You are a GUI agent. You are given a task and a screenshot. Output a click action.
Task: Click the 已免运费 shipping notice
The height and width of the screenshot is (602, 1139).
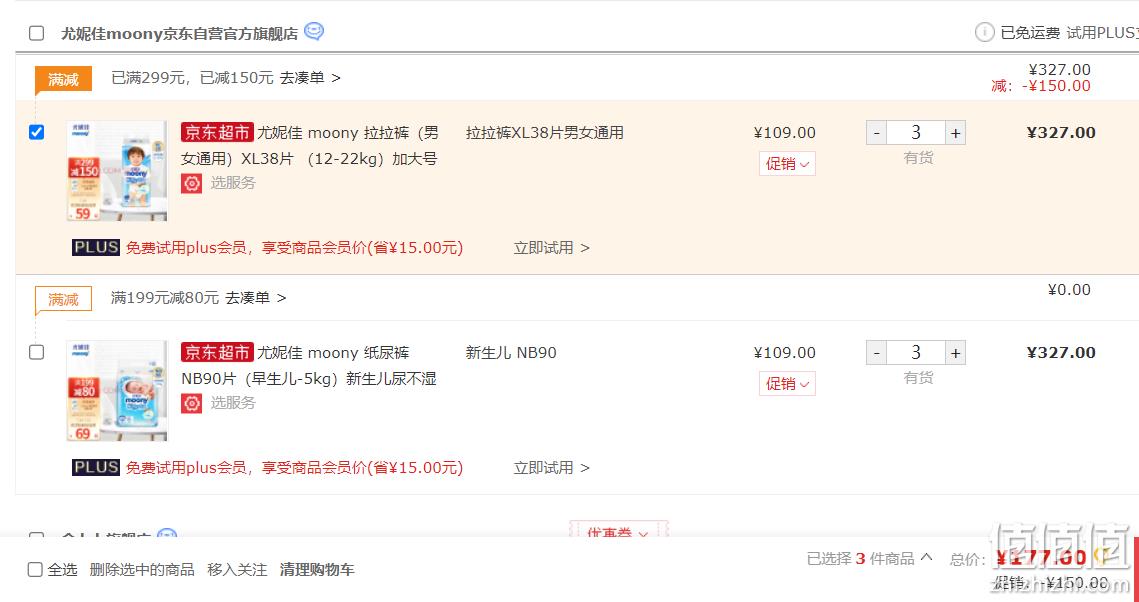(x=1030, y=33)
